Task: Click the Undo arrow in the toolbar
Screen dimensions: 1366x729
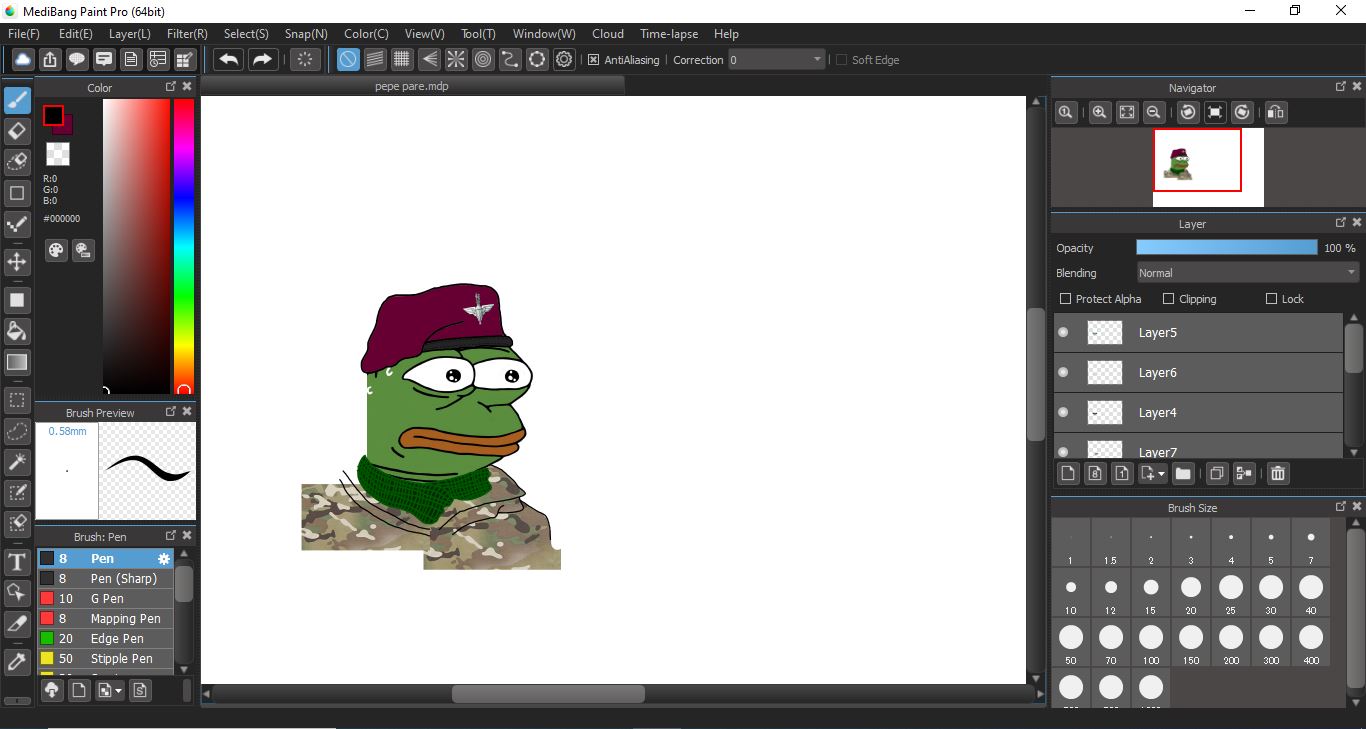Action: click(229, 60)
